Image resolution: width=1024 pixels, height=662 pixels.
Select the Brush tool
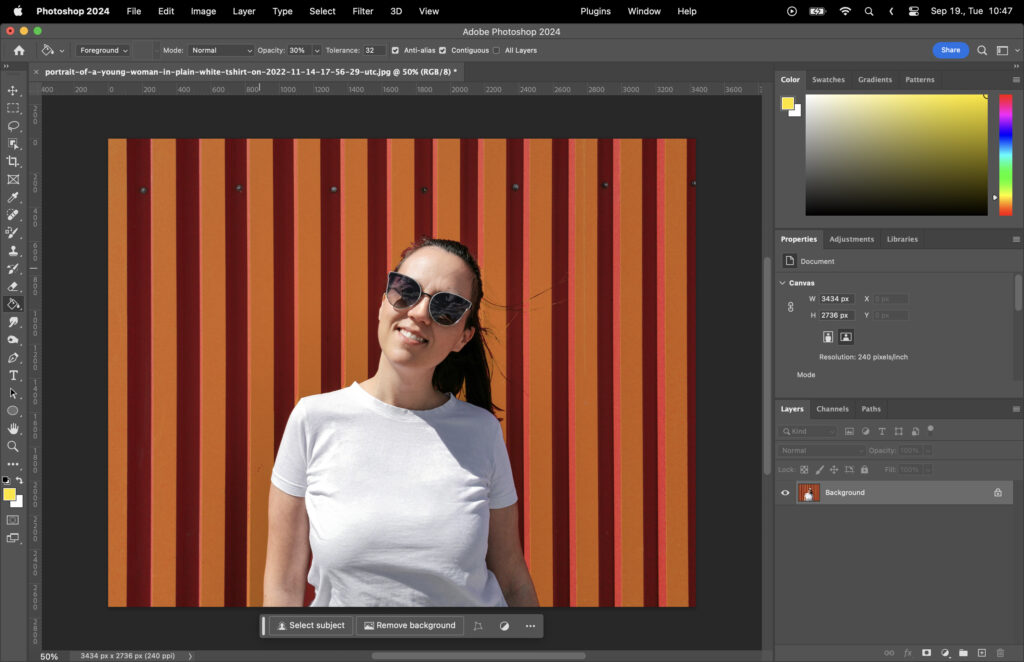click(14, 233)
